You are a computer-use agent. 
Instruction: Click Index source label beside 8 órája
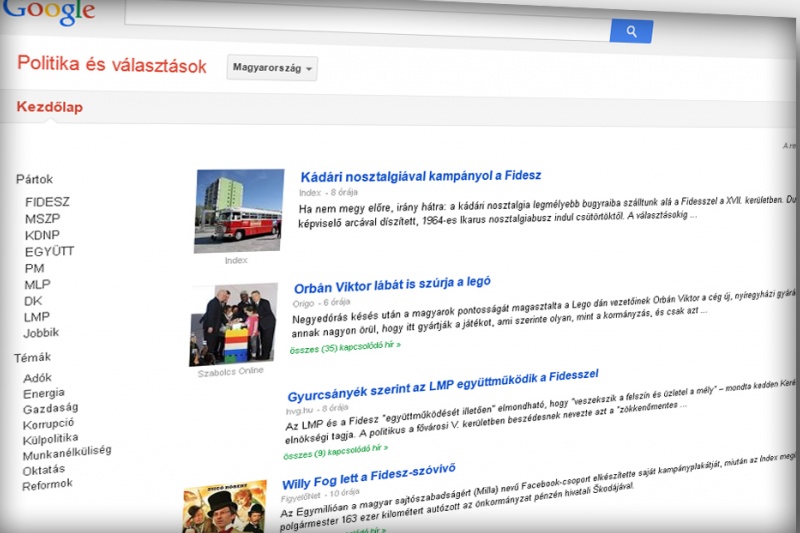point(310,192)
